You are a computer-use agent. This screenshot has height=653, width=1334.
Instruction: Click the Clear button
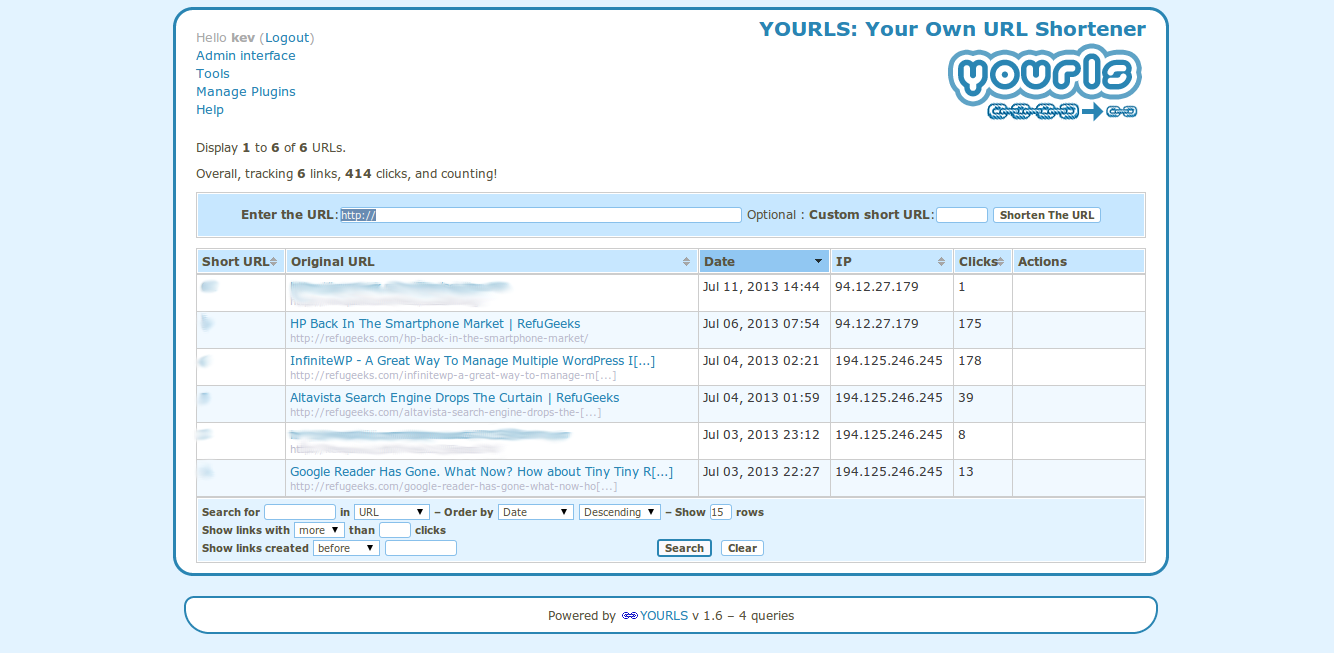(742, 548)
